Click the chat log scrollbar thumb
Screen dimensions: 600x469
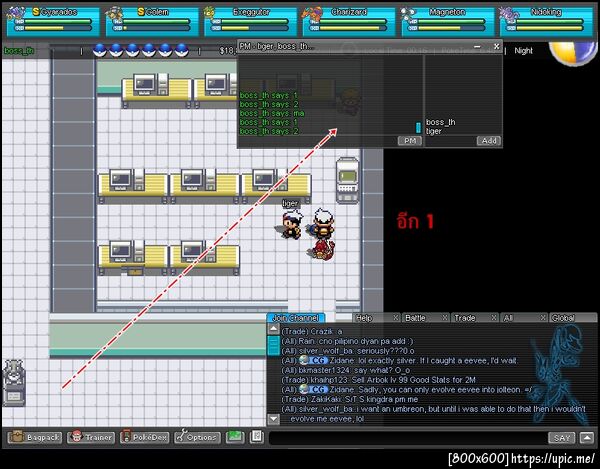(274, 345)
